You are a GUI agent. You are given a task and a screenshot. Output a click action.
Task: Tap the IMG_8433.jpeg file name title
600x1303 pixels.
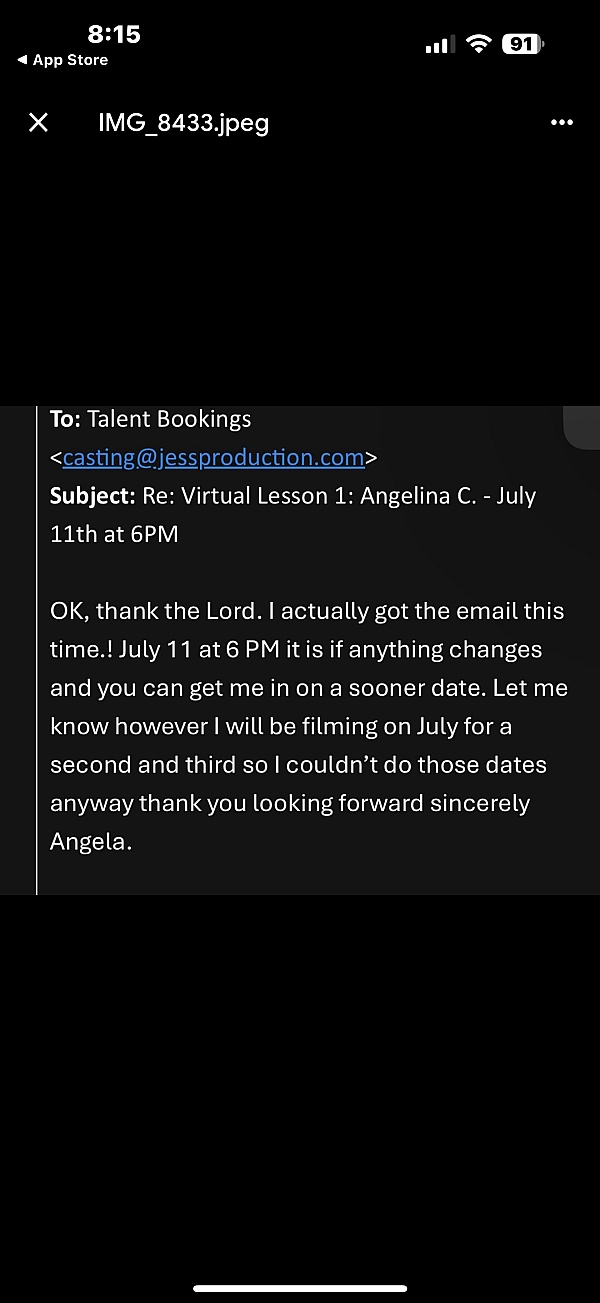coord(183,122)
